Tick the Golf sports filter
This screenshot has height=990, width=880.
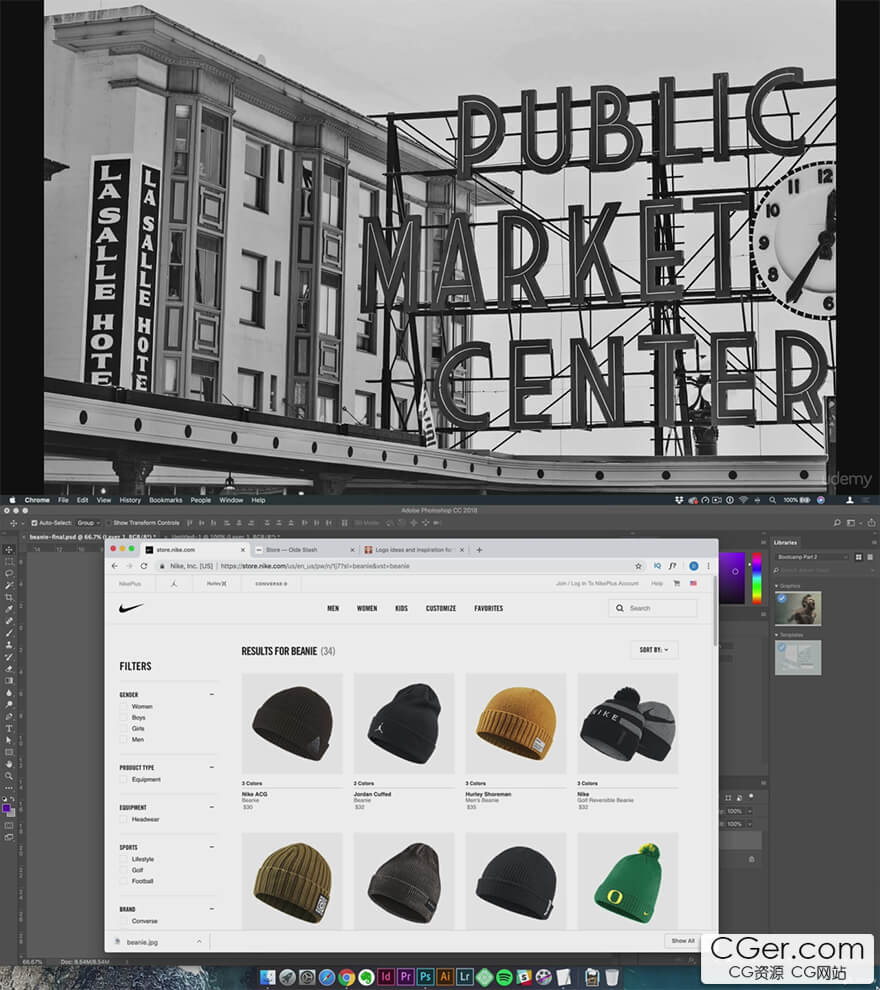tap(124, 870)
